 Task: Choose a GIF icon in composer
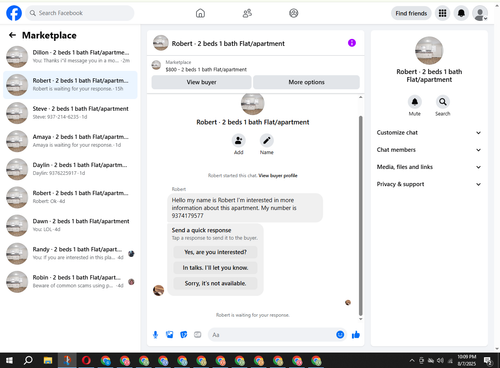pyautogui.click(x=198, y=335)
